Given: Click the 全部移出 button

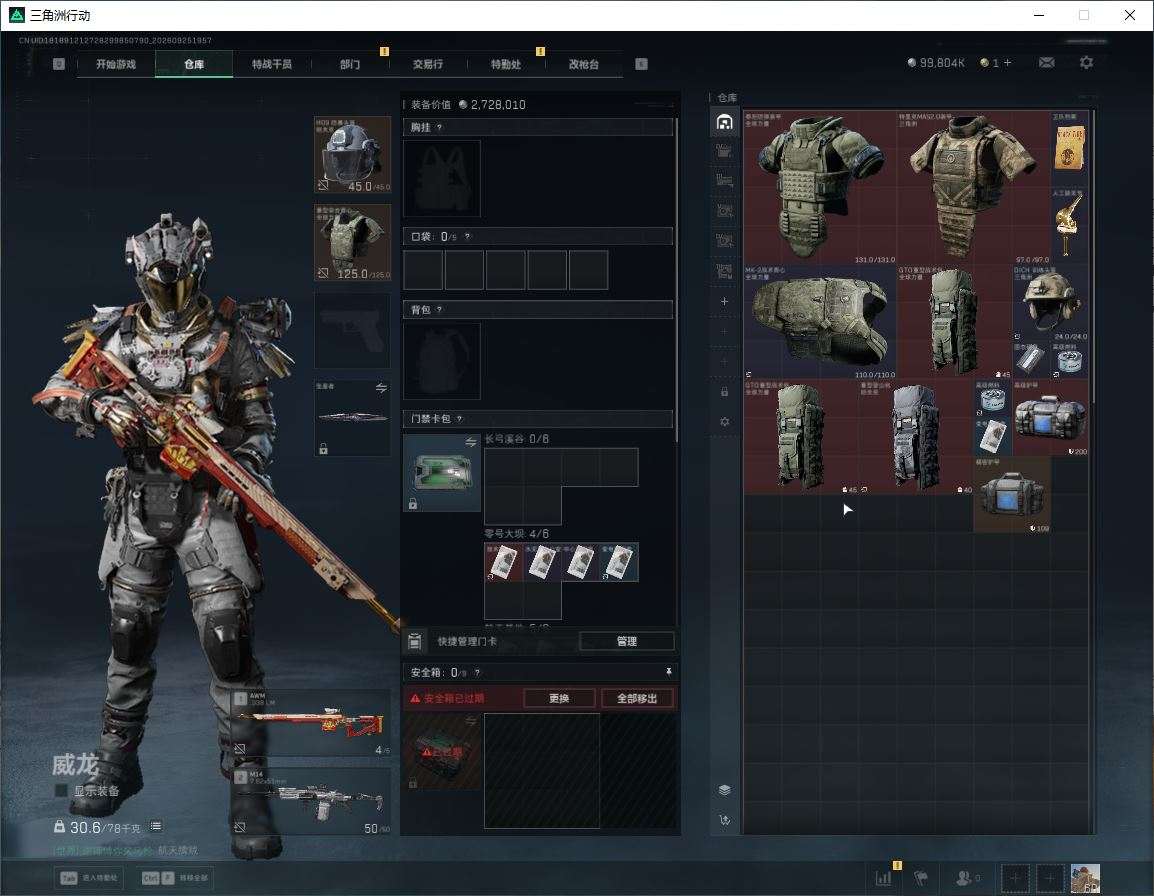Looking at the screenshot, I should pos(637,698).
